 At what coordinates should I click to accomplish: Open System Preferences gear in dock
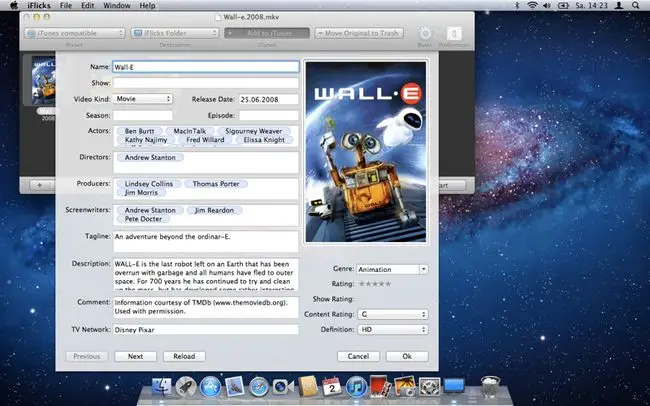click(429, 387)
